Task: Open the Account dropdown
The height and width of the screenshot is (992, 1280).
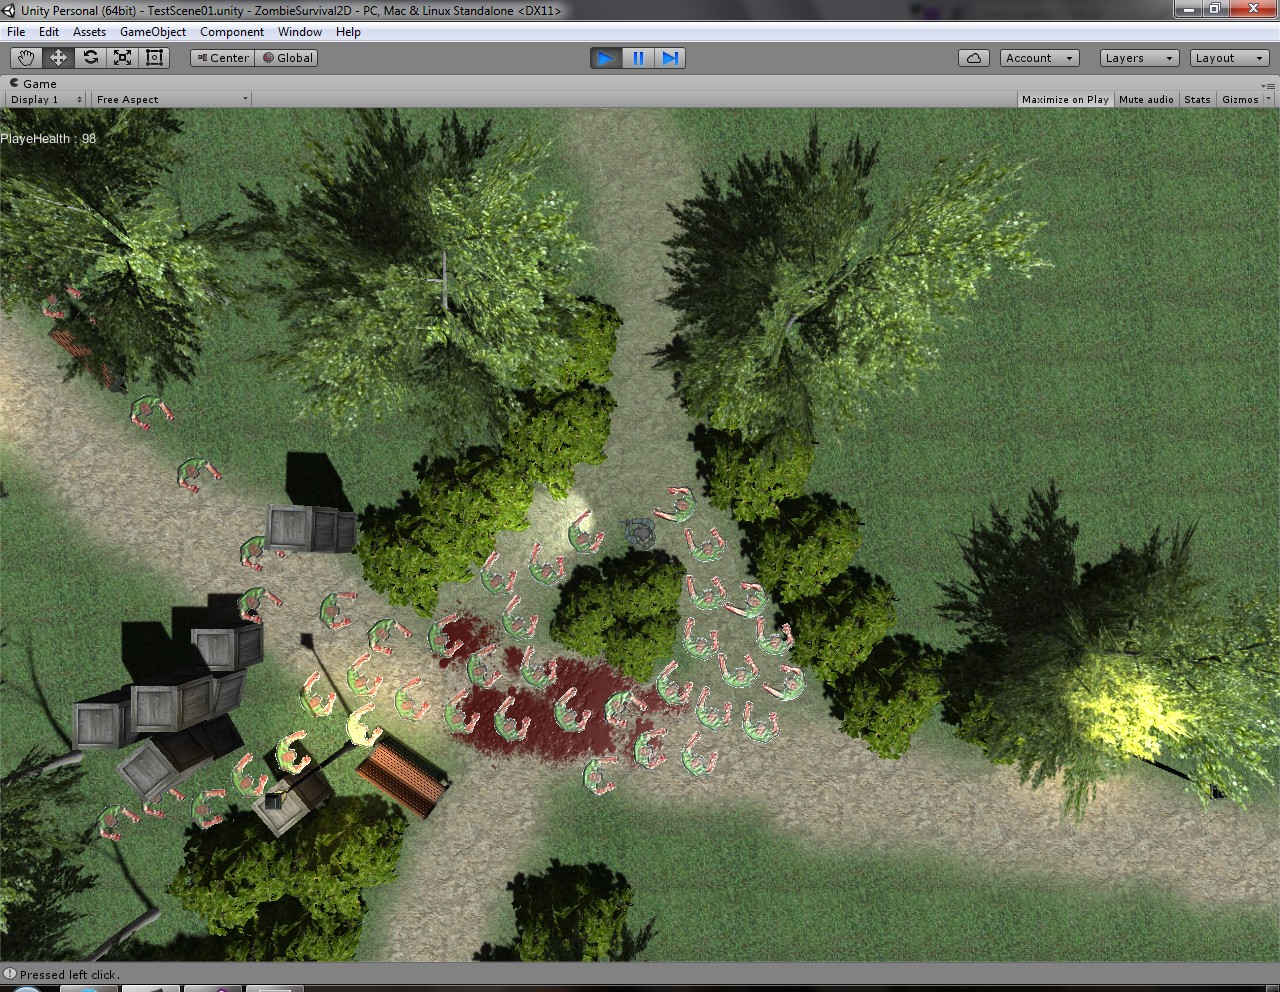Action: pyautogui.click(x=1039, y=58)
